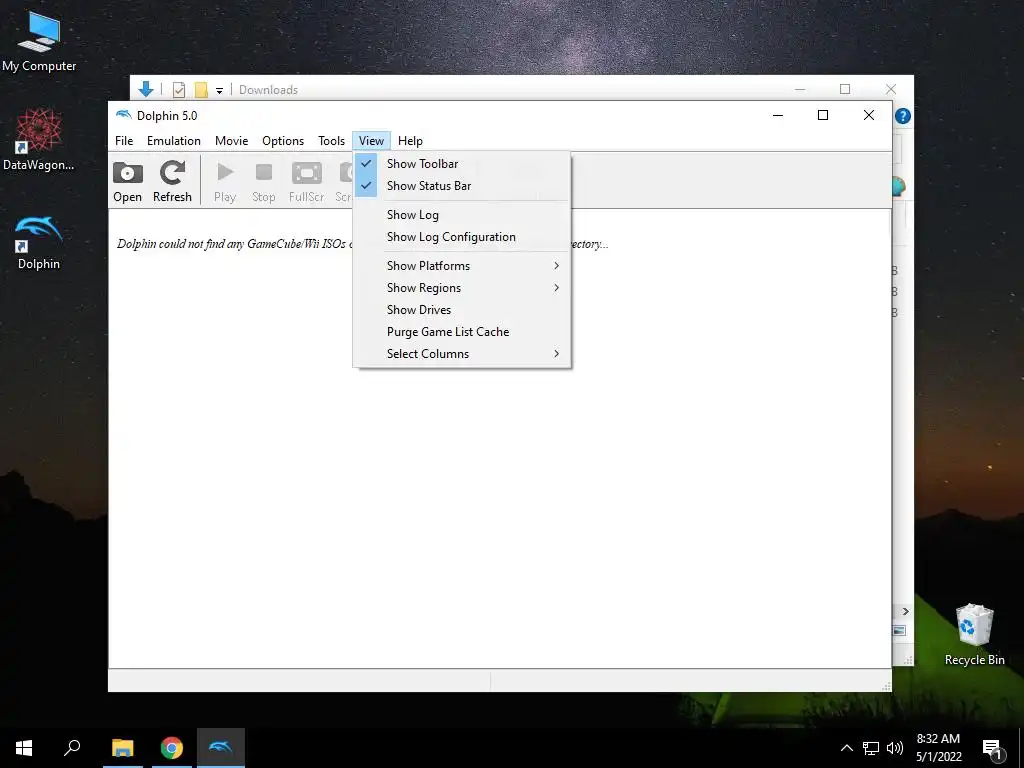
Task: Open the File menu
Action: (x=124, y=141)
